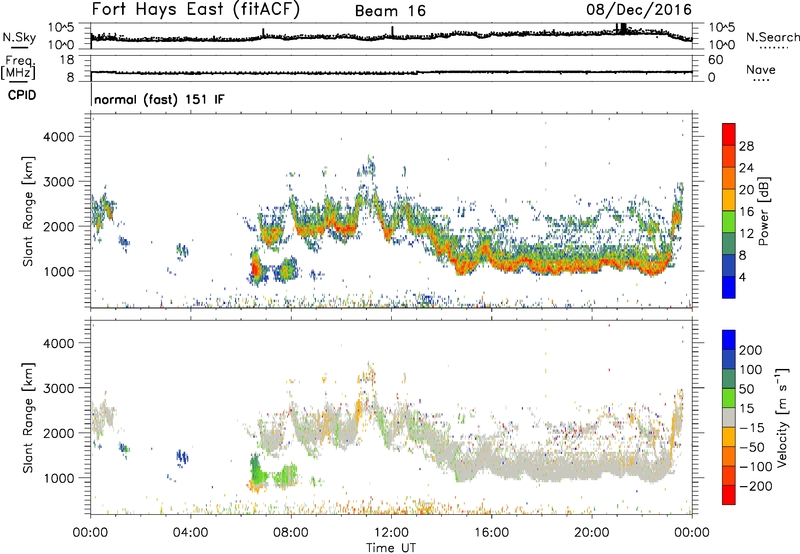The image size is (800, 554).
Task: Select the "N.Search" legend label
Action: [772, 37]
